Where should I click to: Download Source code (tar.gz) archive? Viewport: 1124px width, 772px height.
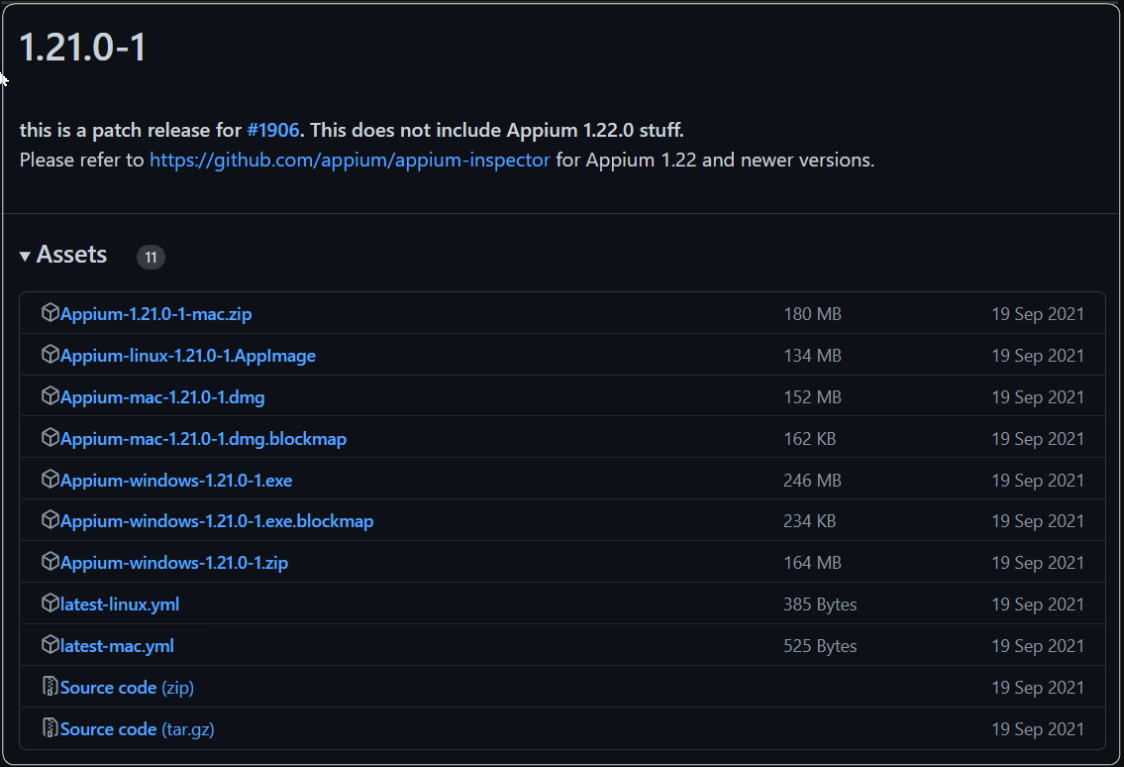[x=137, y=729]
